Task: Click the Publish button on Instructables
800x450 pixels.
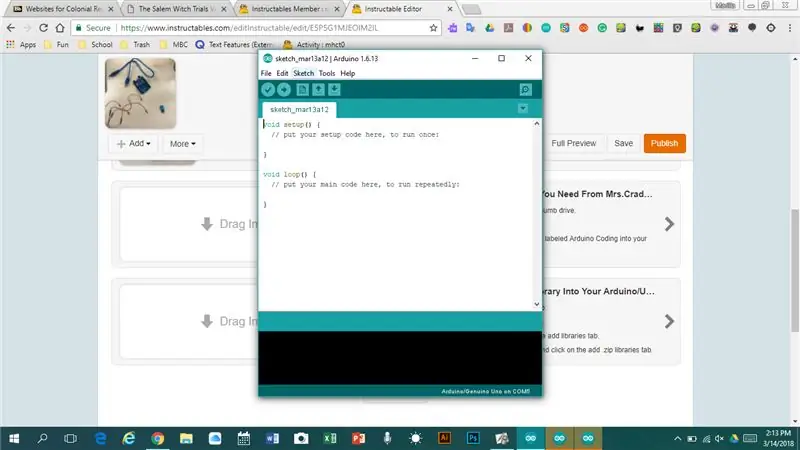Action: (x=664, y=143)
